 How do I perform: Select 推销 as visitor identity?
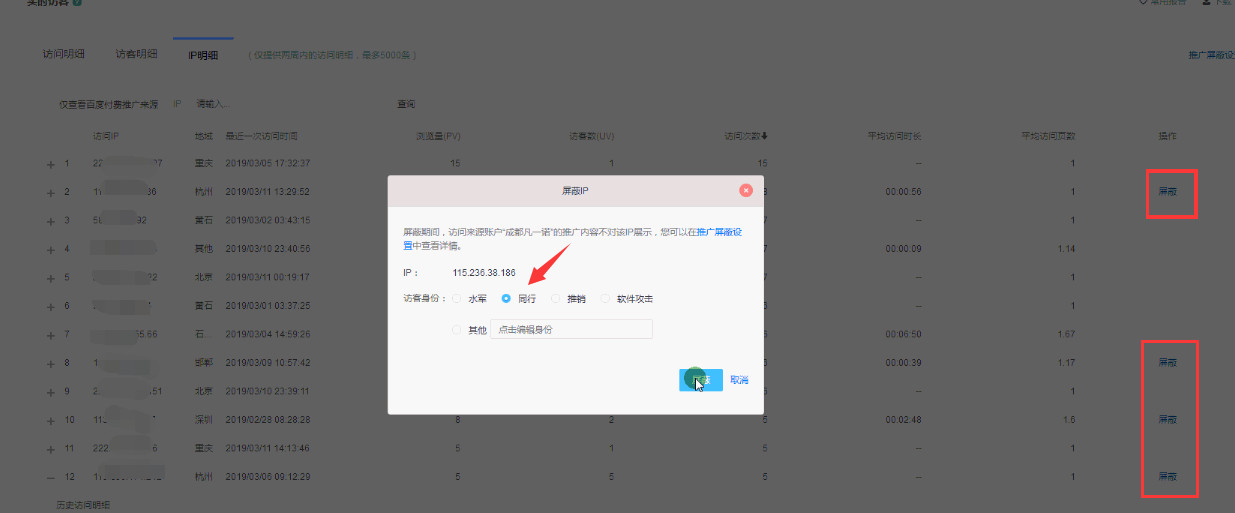556,298
